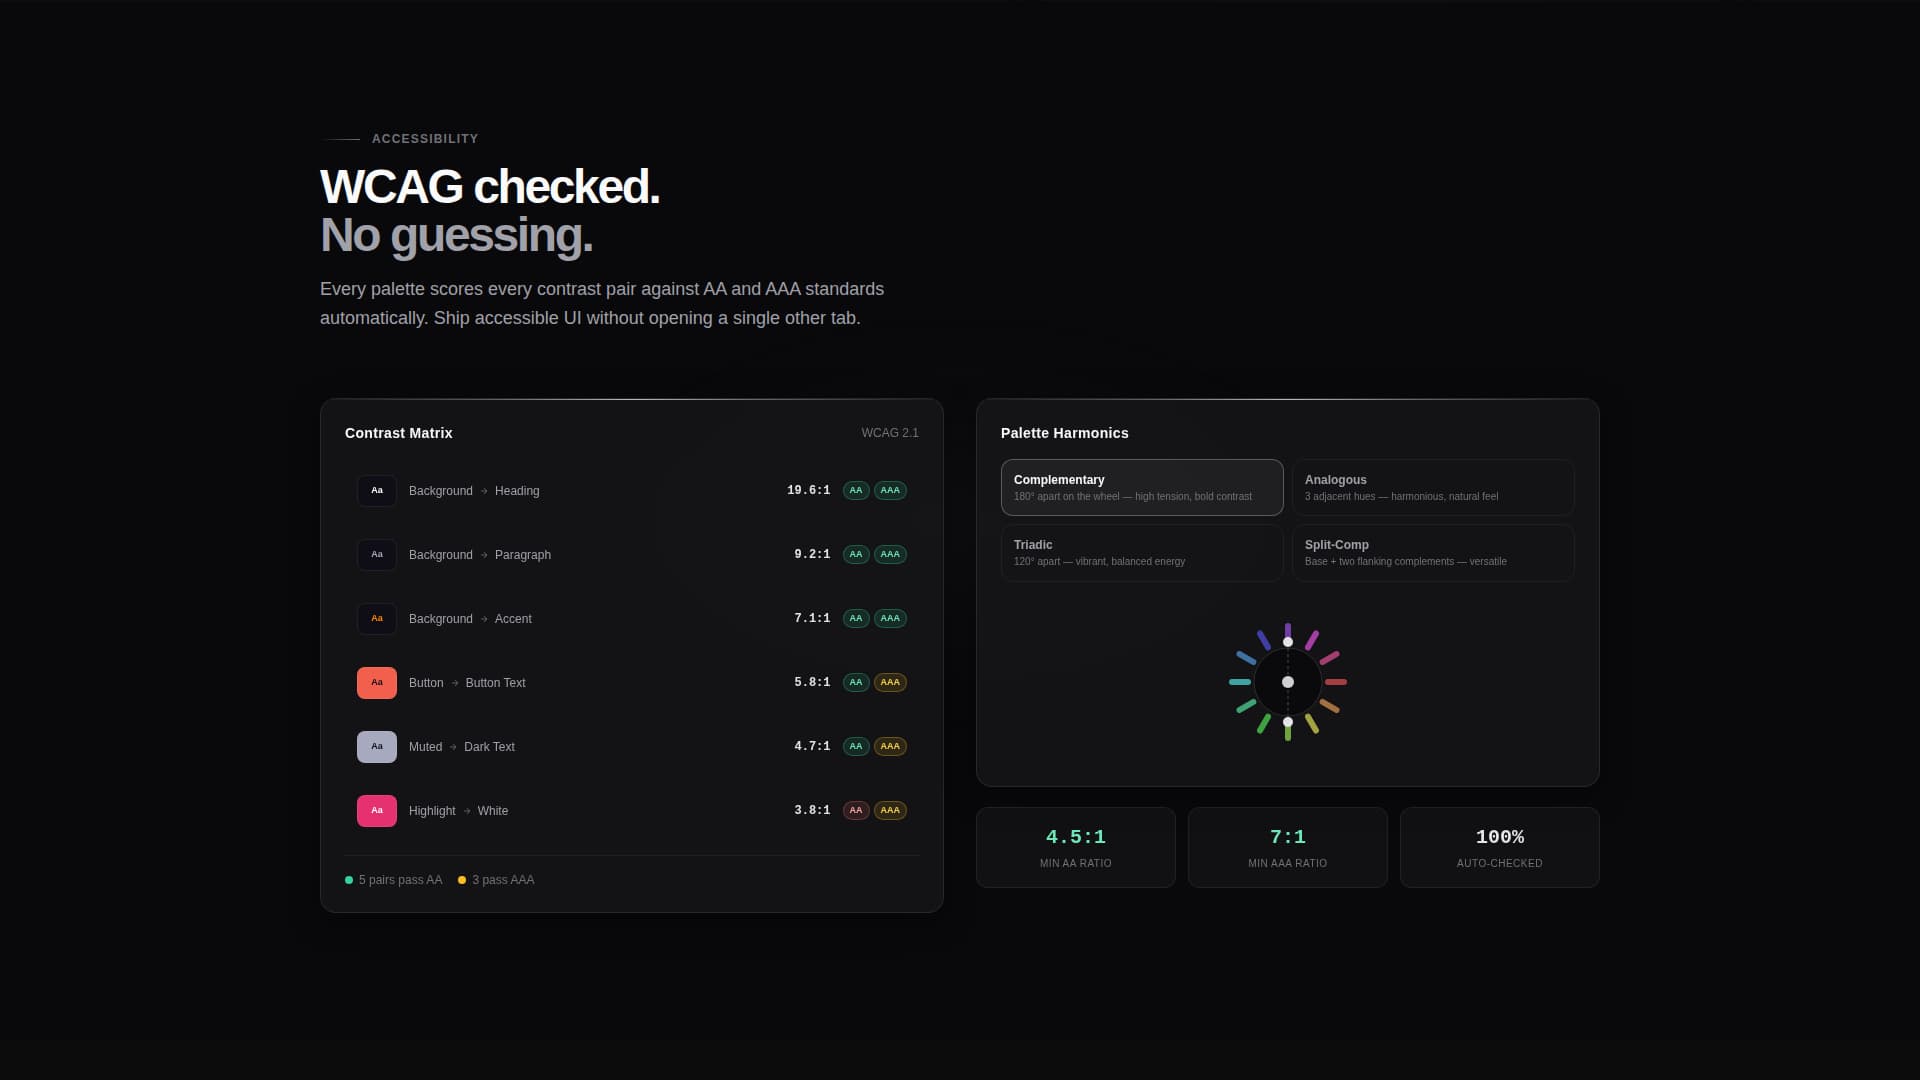
Task: Click the AA badge next to 9.2:1
Action: (x=856, y=555)
